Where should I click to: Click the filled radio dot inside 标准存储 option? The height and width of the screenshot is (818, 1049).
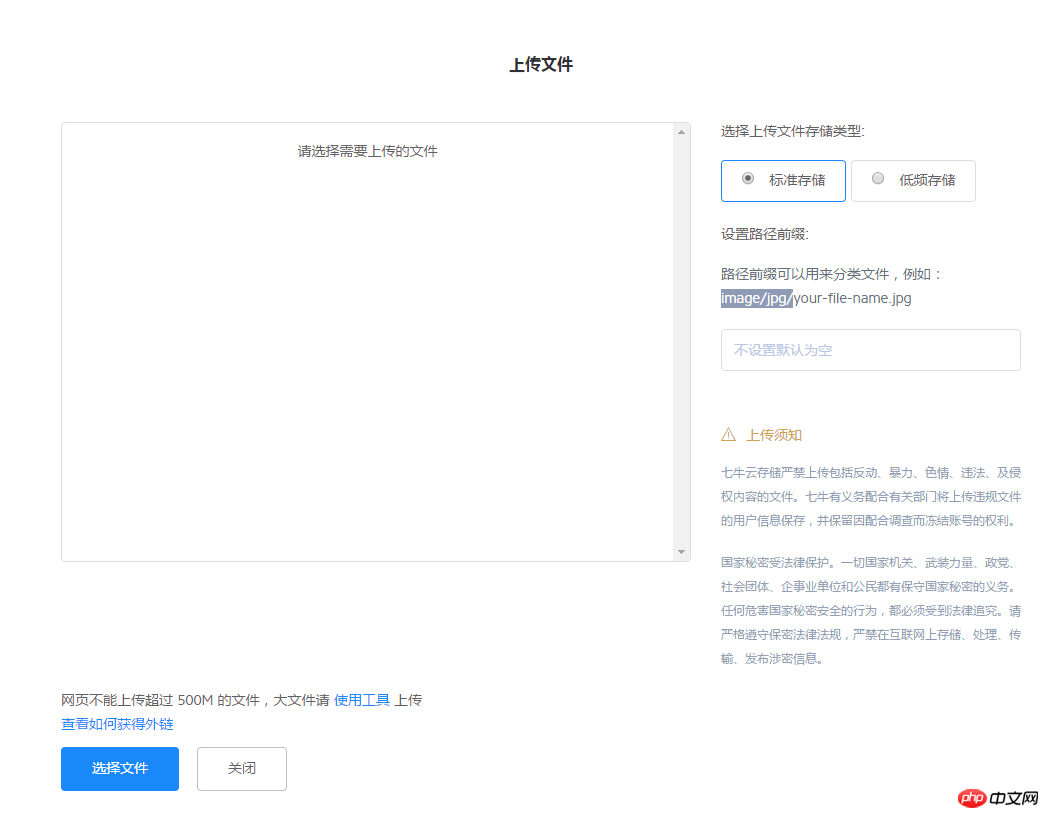pyautogui.click(x=748, y=178)
